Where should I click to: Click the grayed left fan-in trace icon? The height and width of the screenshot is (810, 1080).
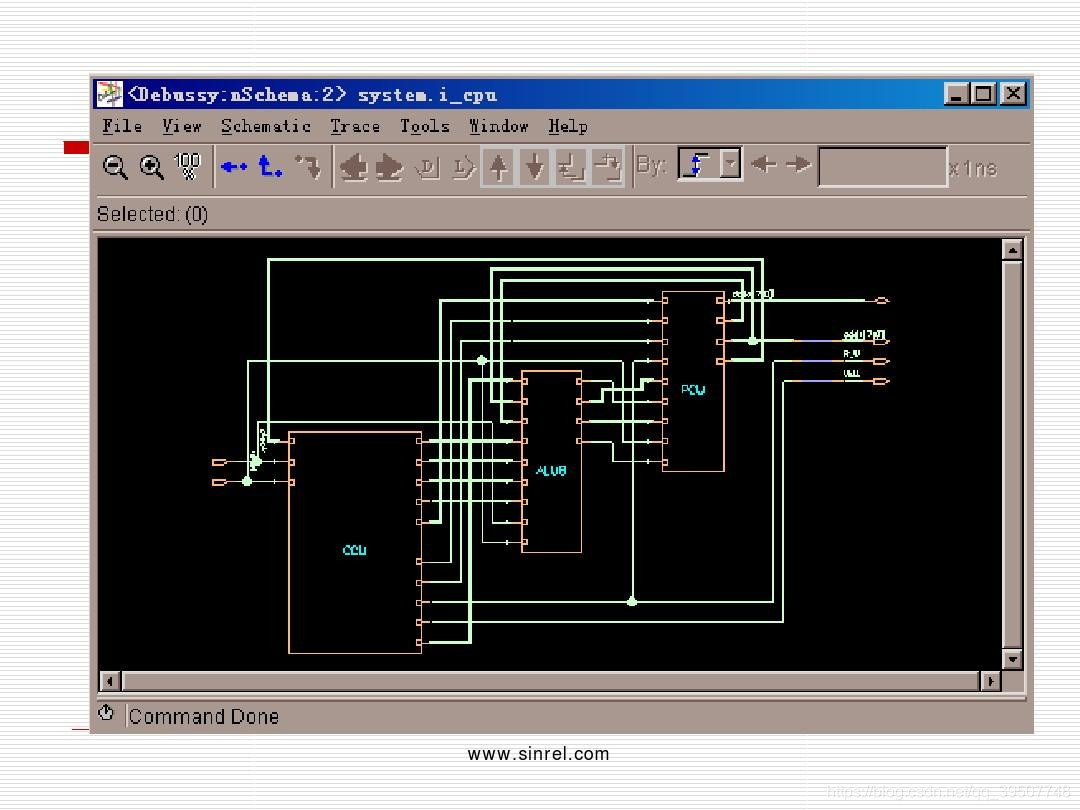(354, 167)
